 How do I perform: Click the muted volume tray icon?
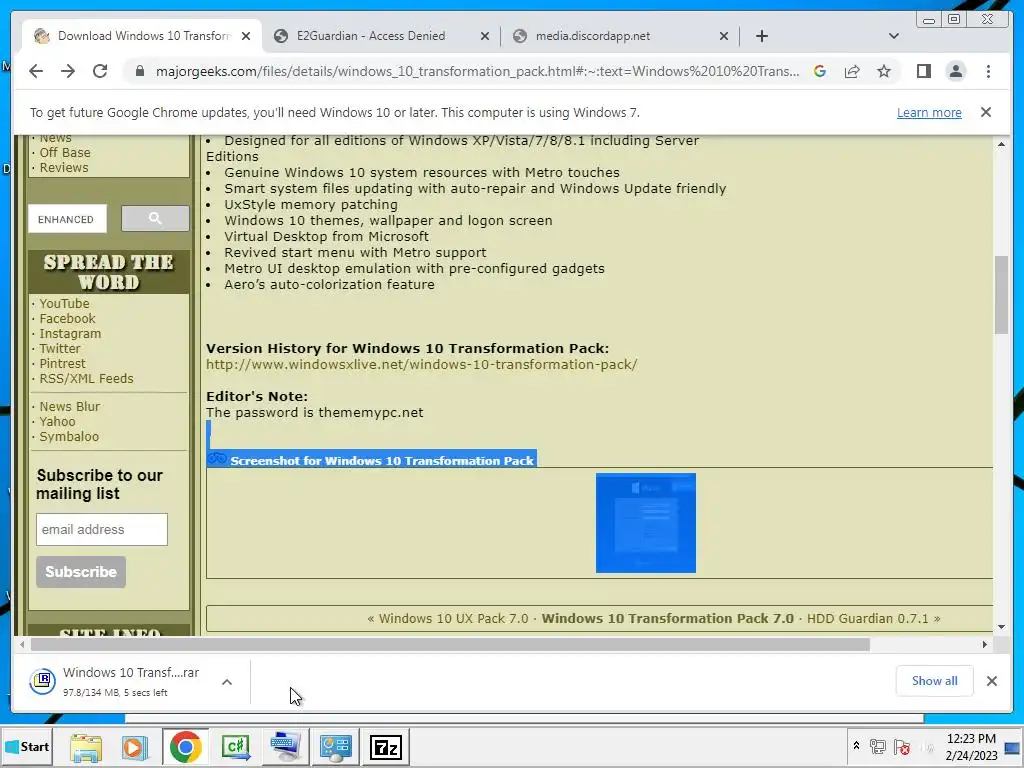(927, 747)
